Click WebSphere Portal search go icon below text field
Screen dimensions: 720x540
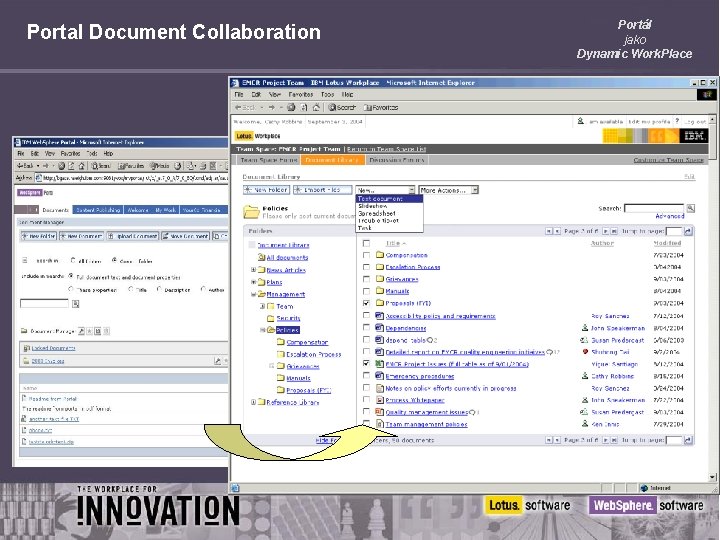coord(75,304)
